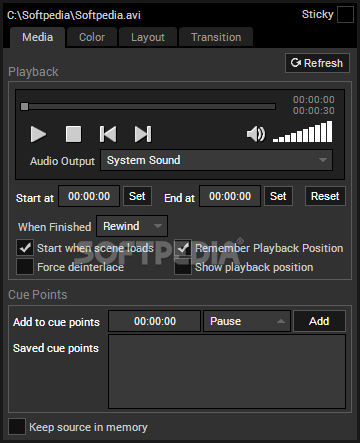The height and width of the screenshot is (443, 360).
Task: Click the 00:00:30 duration readout
Action: click(x=314, y=111)
